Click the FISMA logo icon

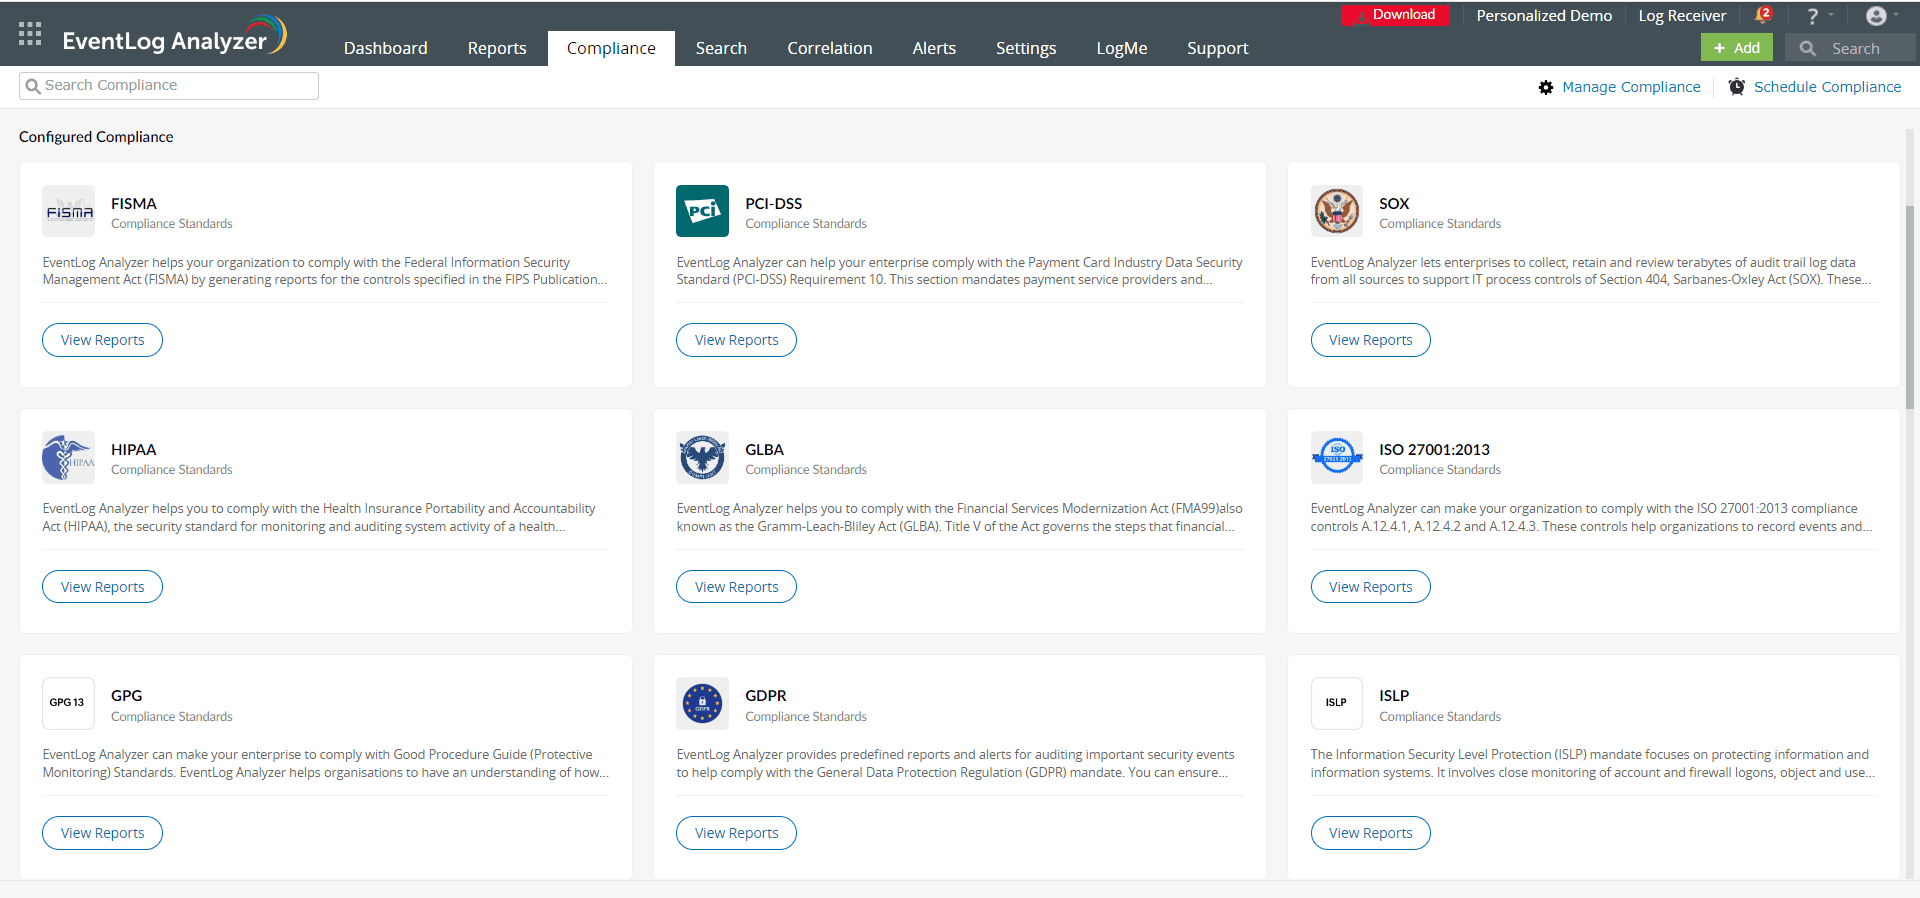69,211
